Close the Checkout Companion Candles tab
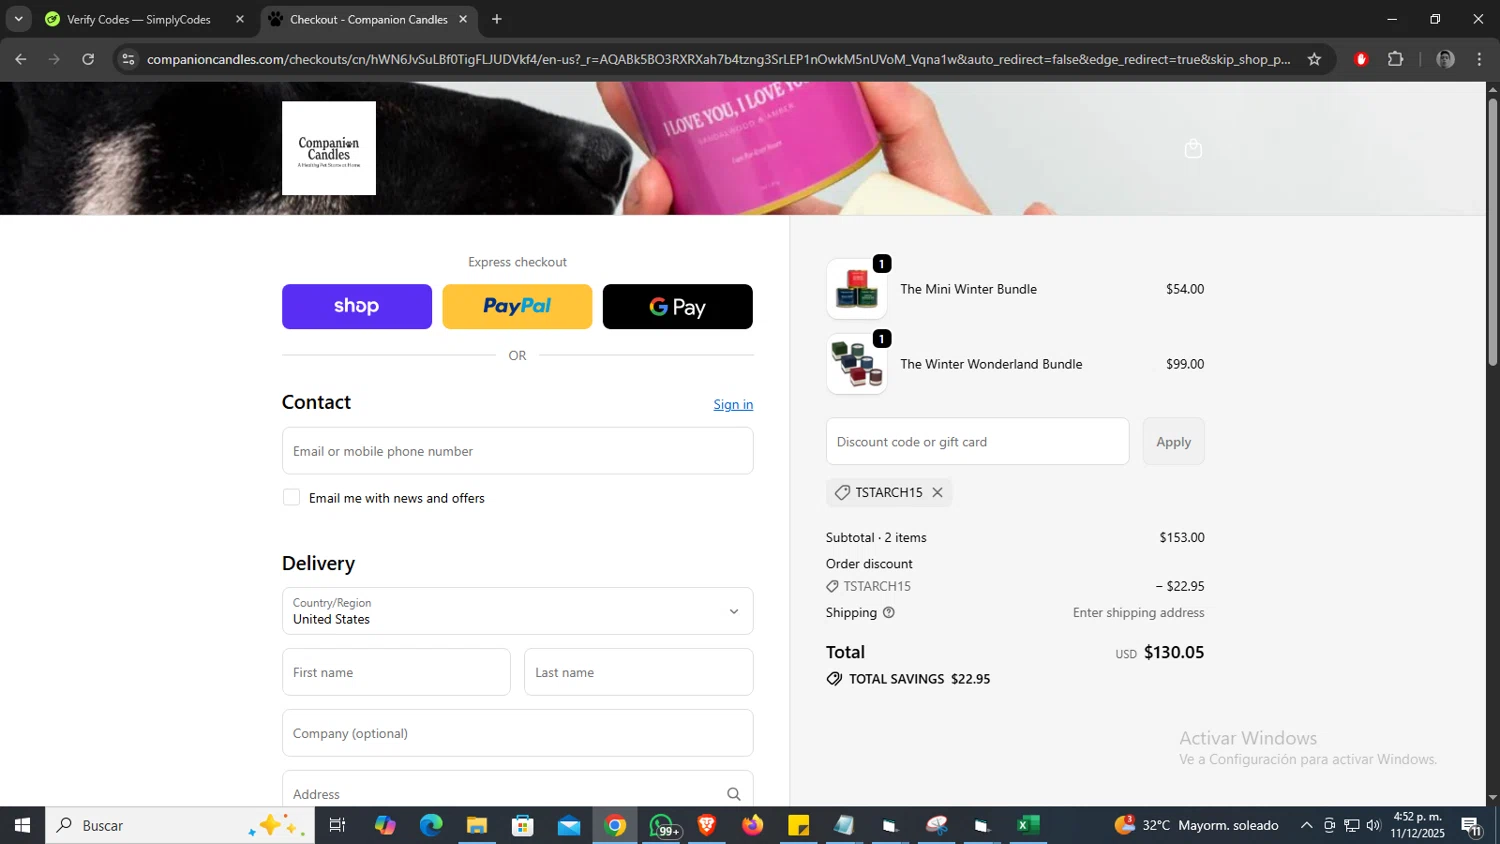The image size is (1500, 844). click(x=463, y=19)
